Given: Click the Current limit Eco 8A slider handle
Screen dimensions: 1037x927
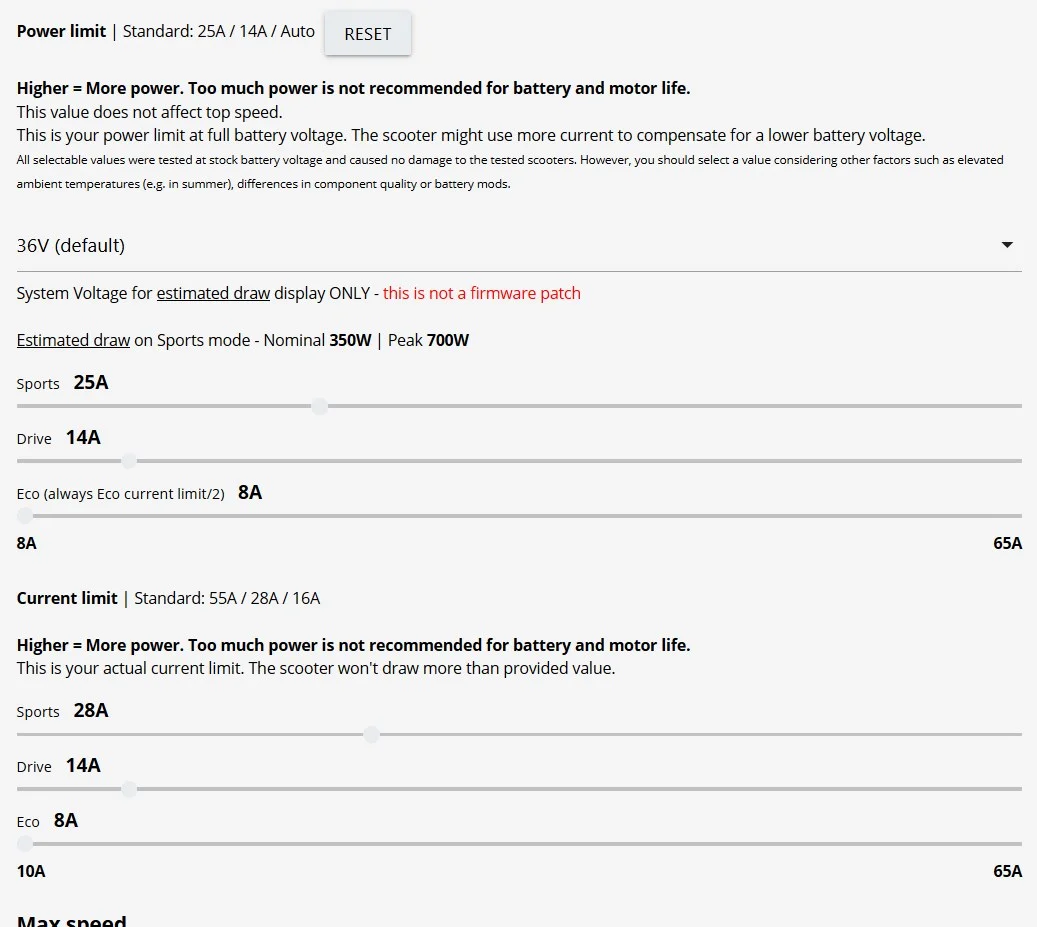Looking at the screenshot, I should tap(25, 844).
